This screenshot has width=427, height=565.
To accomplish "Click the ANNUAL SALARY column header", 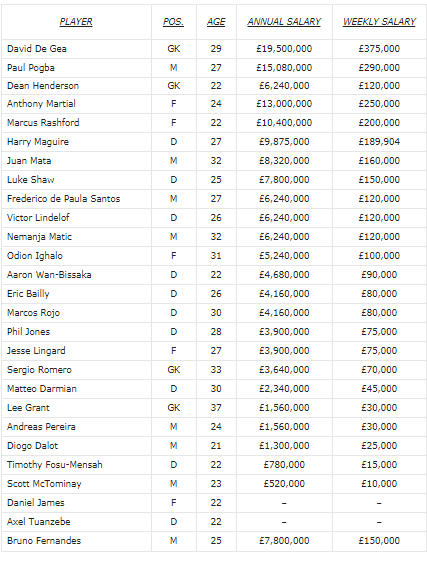I will pos(284,22).
